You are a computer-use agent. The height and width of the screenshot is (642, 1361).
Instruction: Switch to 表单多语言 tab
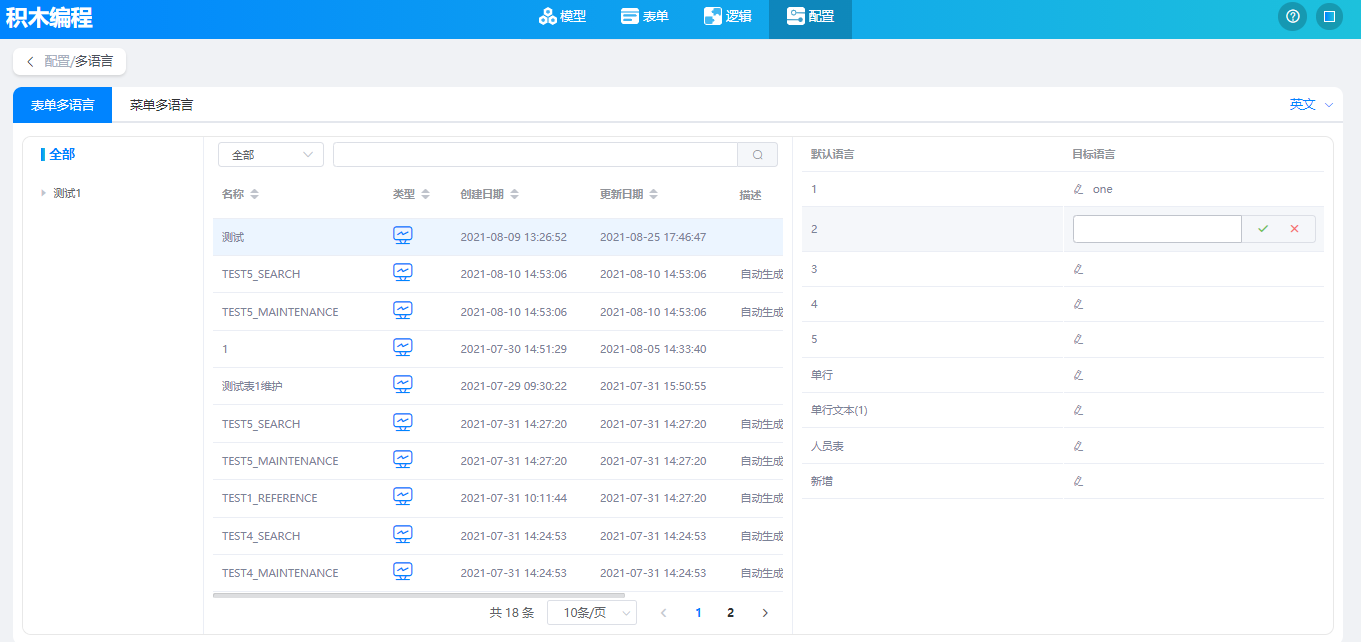63,105
